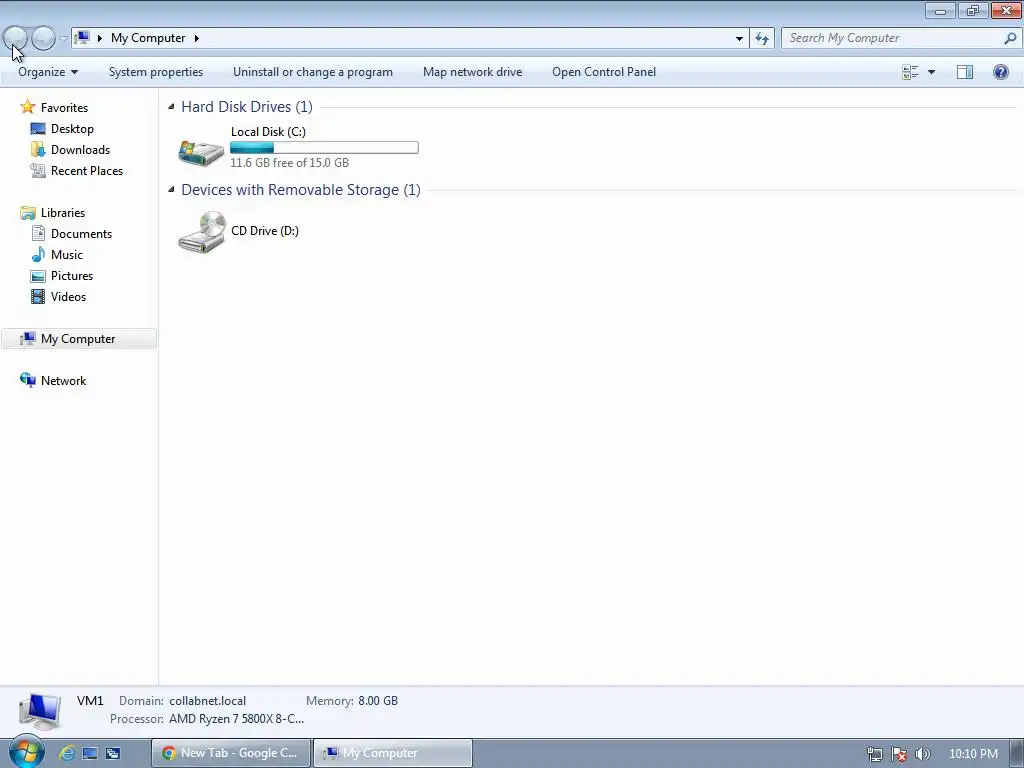
Task: Click the 10:10 PM clock
Action: (973, 753)
